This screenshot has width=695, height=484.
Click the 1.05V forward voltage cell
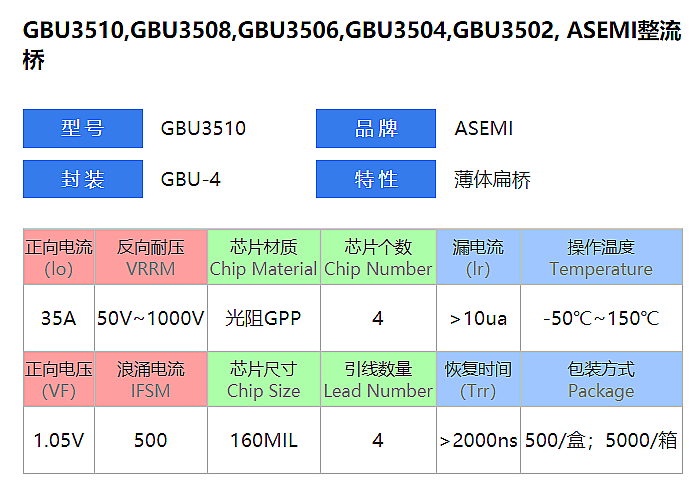coord(59,440)
